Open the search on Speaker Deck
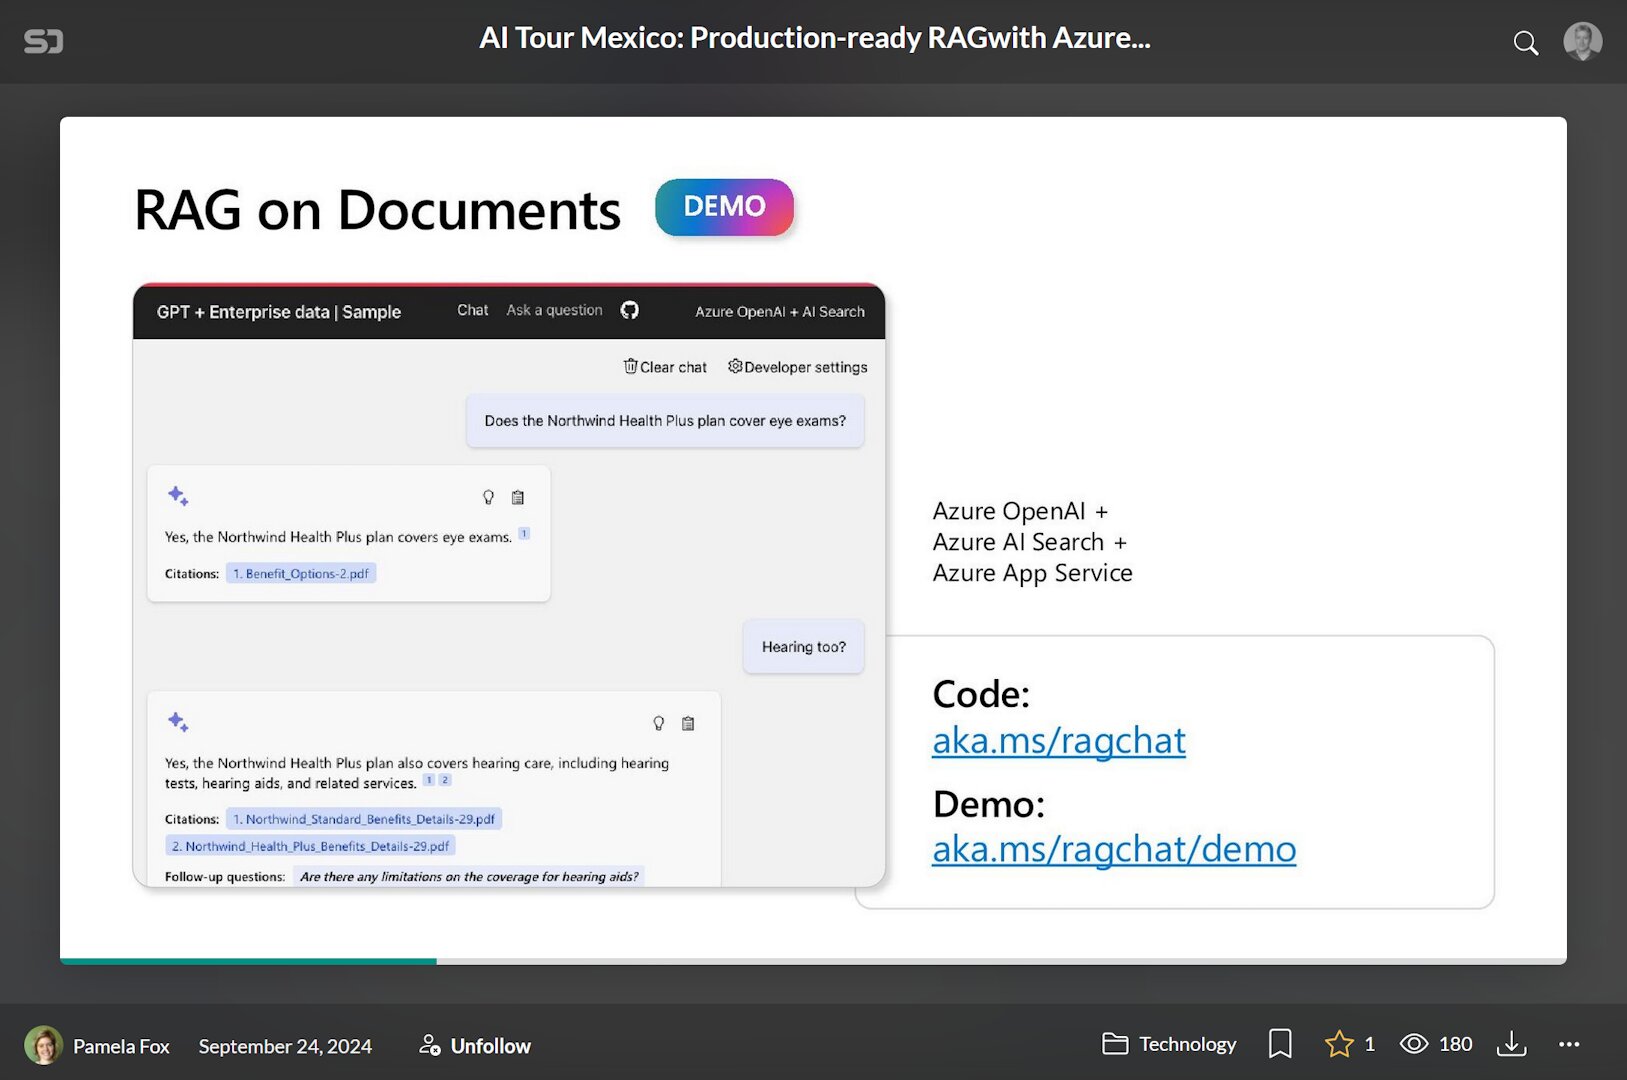Image resolution: width=1627 pixels, height=1080 pixels. pyautogui.click(x=1525, y=42)
